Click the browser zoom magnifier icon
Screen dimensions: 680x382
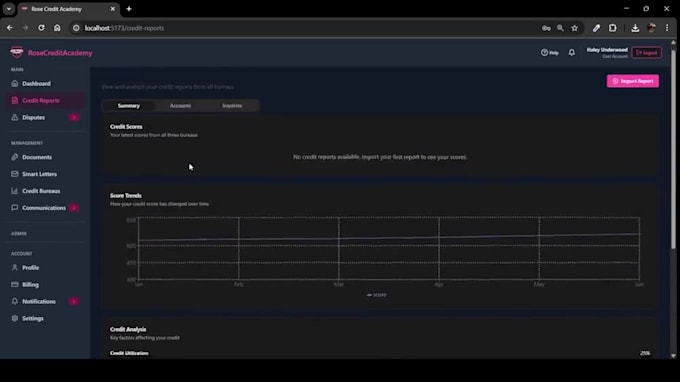coord(560,28)
